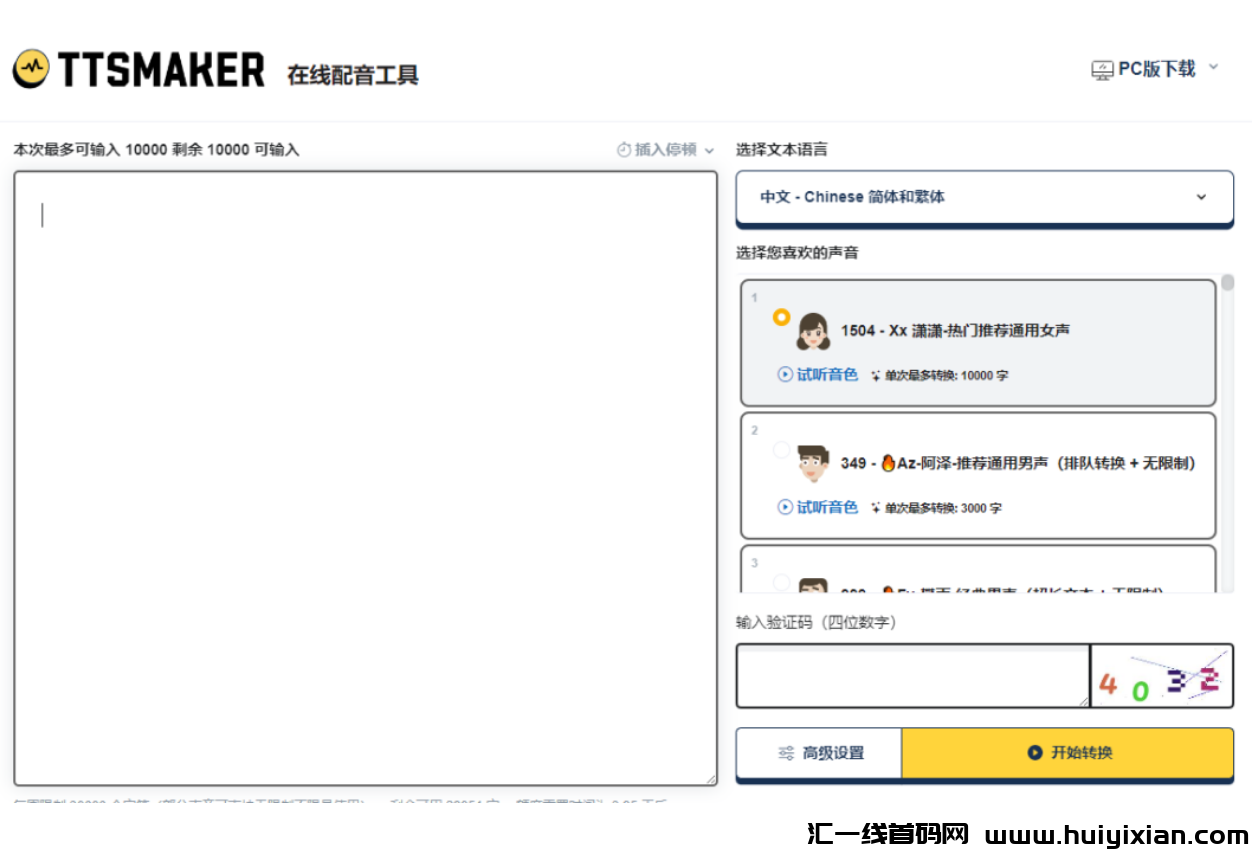Click the sliders icon inside 高级设置 button
Image resolution: width=1252 pixels, height=852 pixels.
tap(785, 753)
